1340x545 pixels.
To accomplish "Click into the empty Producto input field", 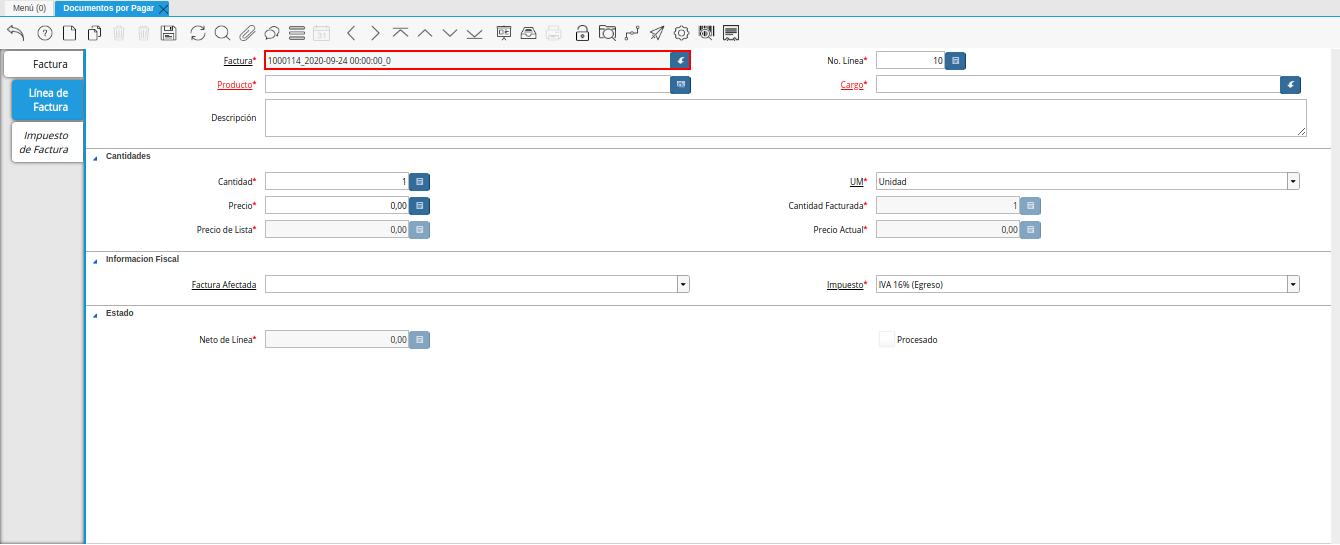I will click(x=468, y=85).
